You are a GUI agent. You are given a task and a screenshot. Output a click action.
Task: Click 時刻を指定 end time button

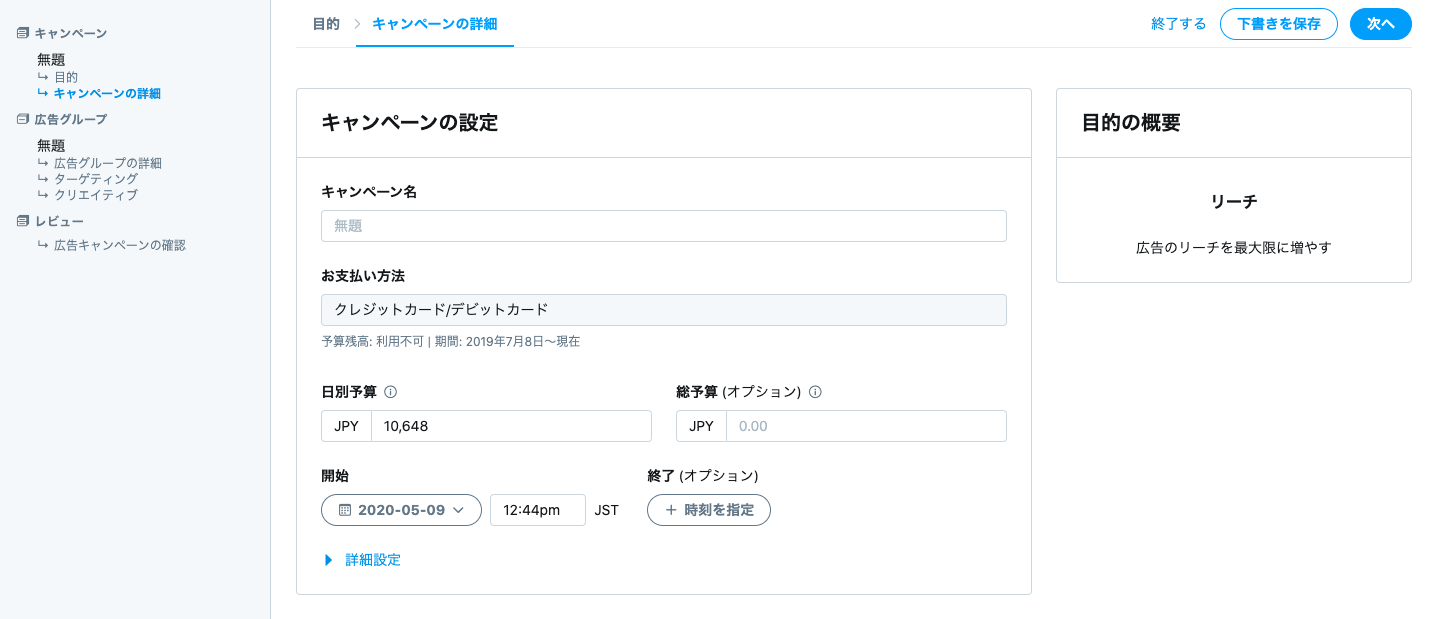click(709, 510)
